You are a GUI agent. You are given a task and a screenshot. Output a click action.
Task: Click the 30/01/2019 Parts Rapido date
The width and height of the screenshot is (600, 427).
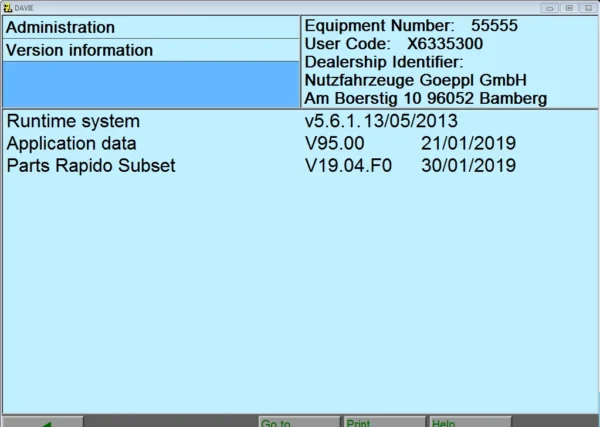tap(468, 166)
